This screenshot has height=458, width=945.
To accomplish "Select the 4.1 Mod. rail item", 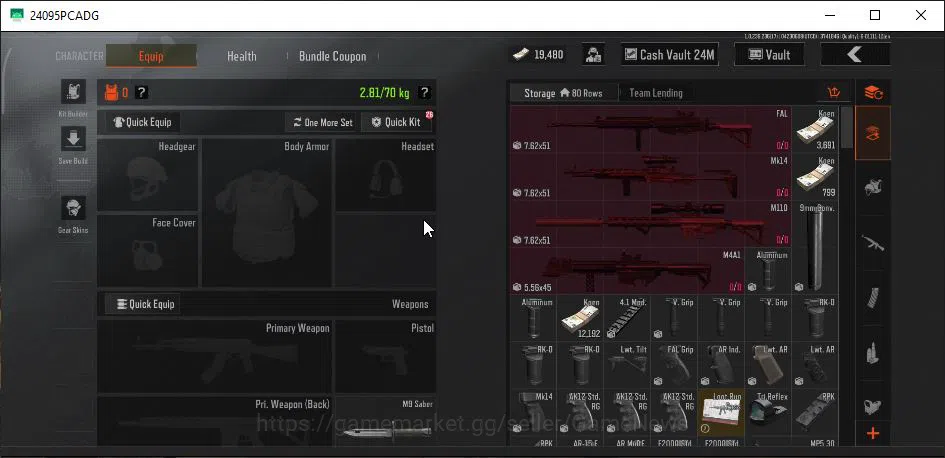I will tap(627, 318).
